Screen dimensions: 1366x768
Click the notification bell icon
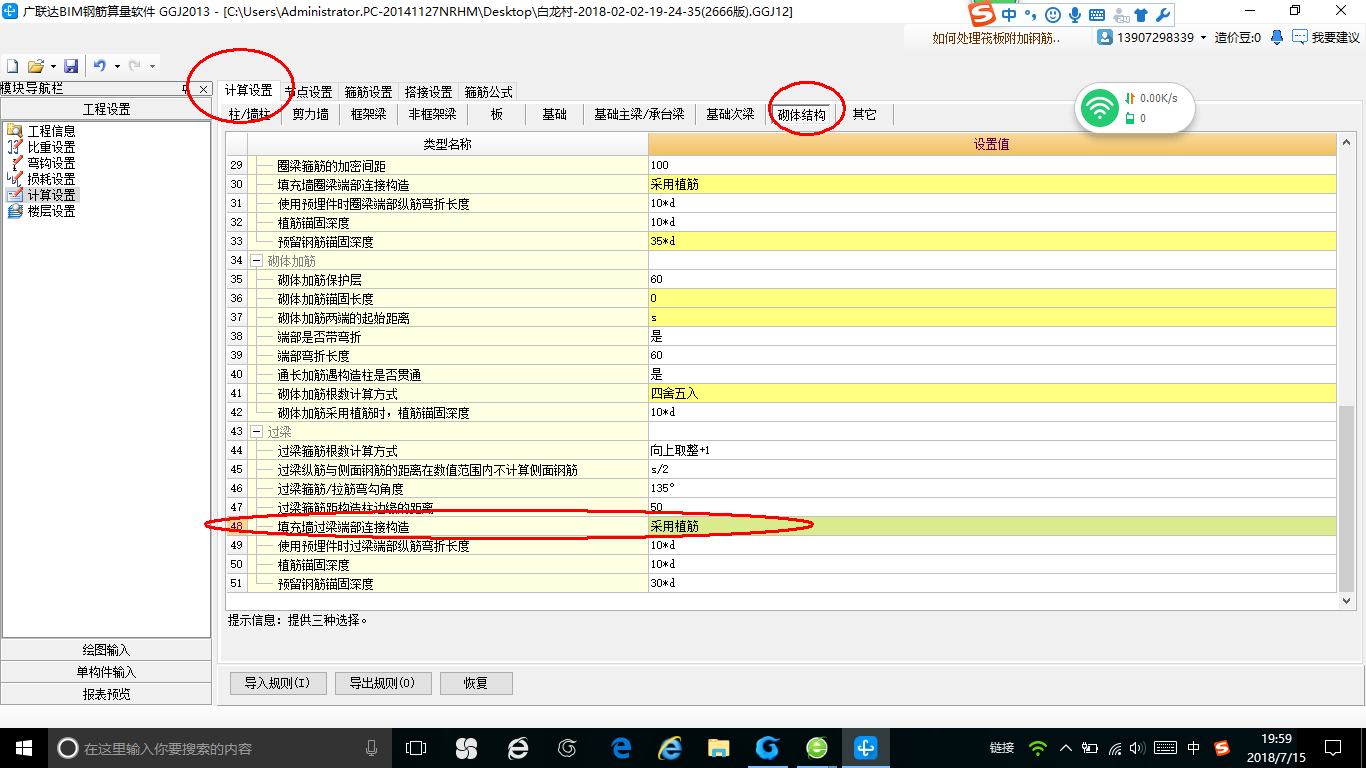1277,37
